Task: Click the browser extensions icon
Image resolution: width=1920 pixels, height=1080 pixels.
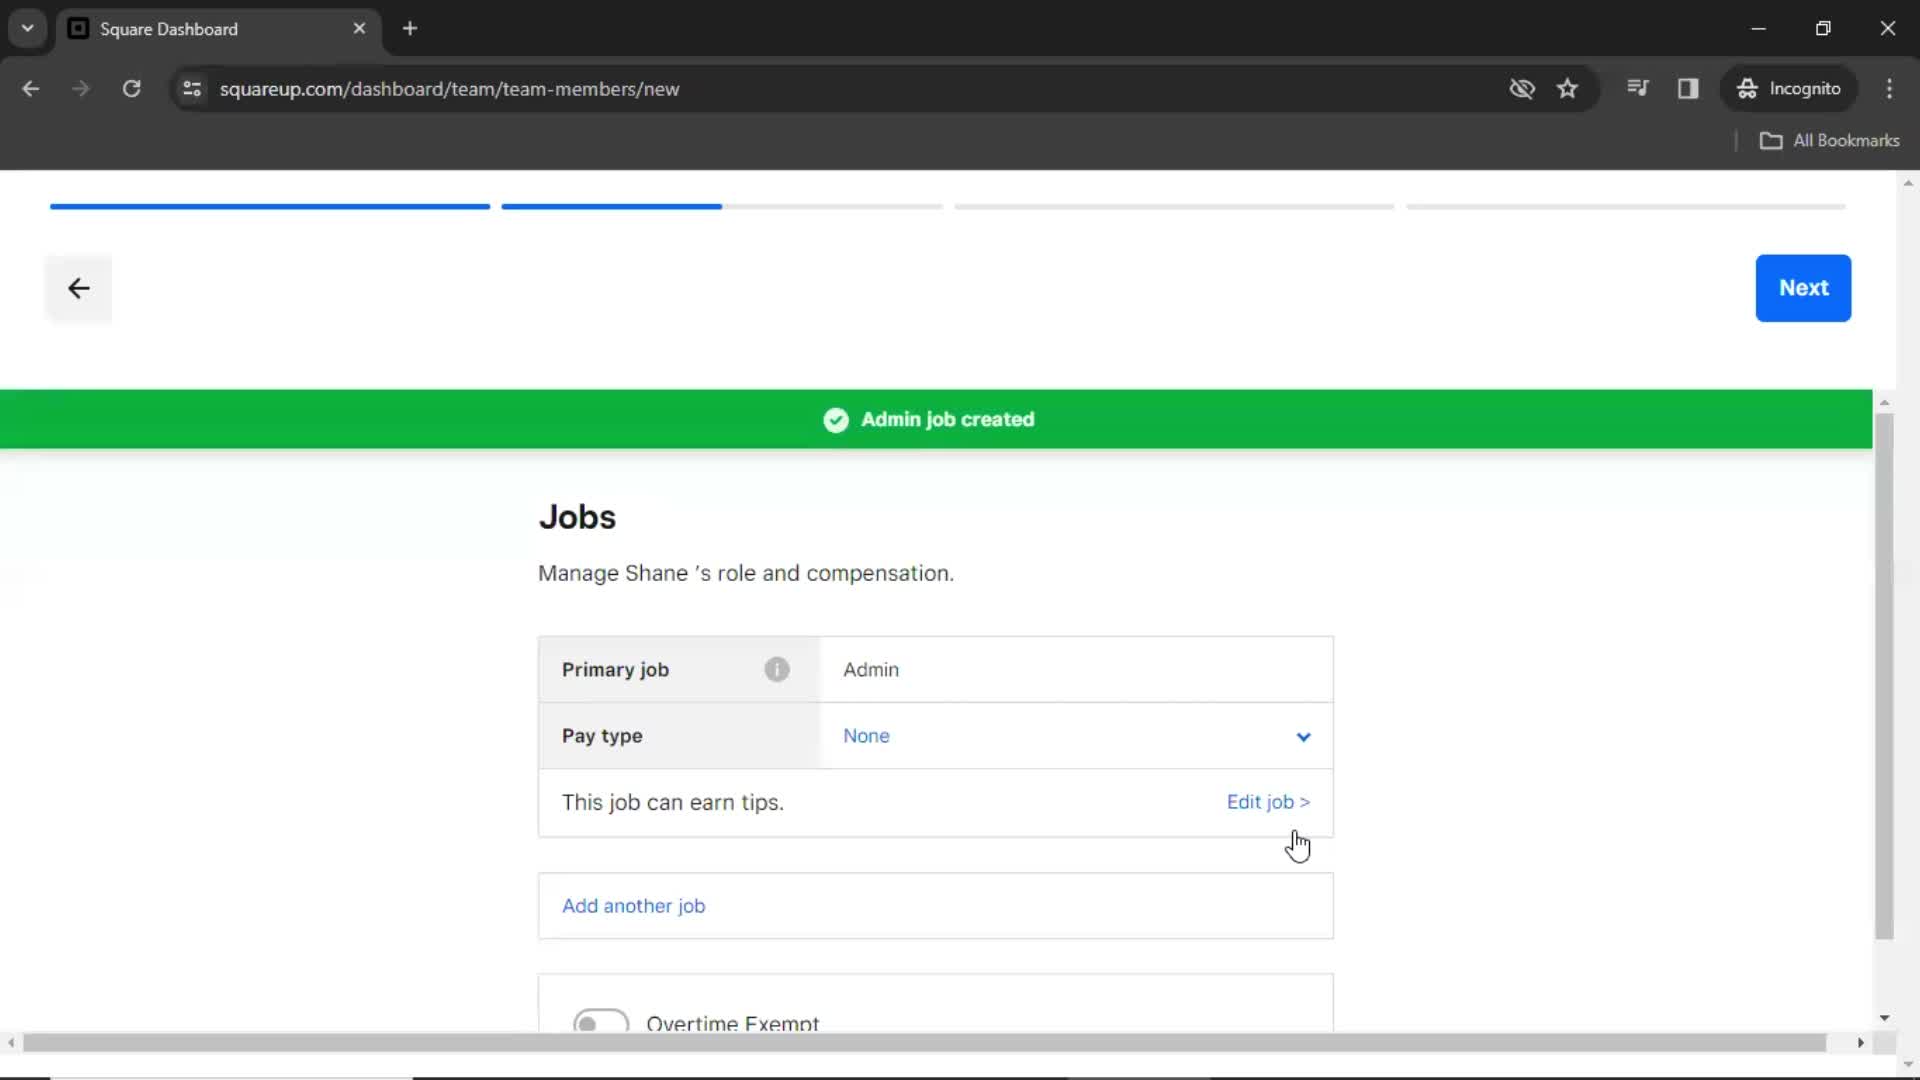Action: (1639, 88)
